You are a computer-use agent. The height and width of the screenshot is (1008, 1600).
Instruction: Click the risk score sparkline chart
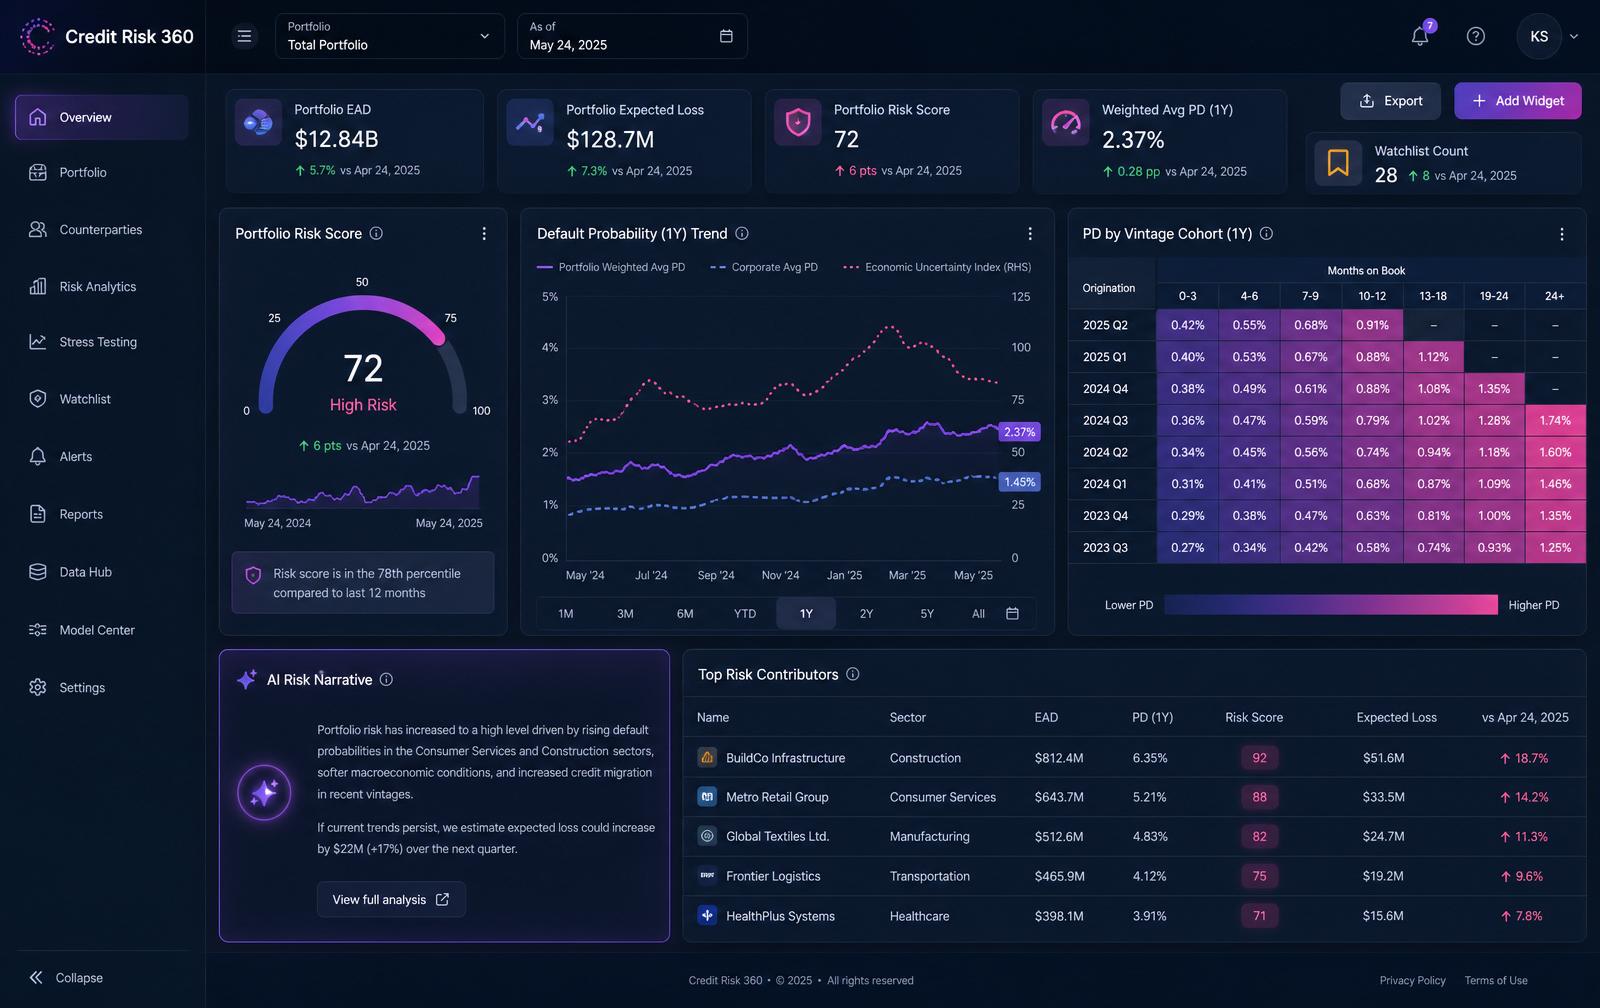pyautogui.click(x=363, y=491)
